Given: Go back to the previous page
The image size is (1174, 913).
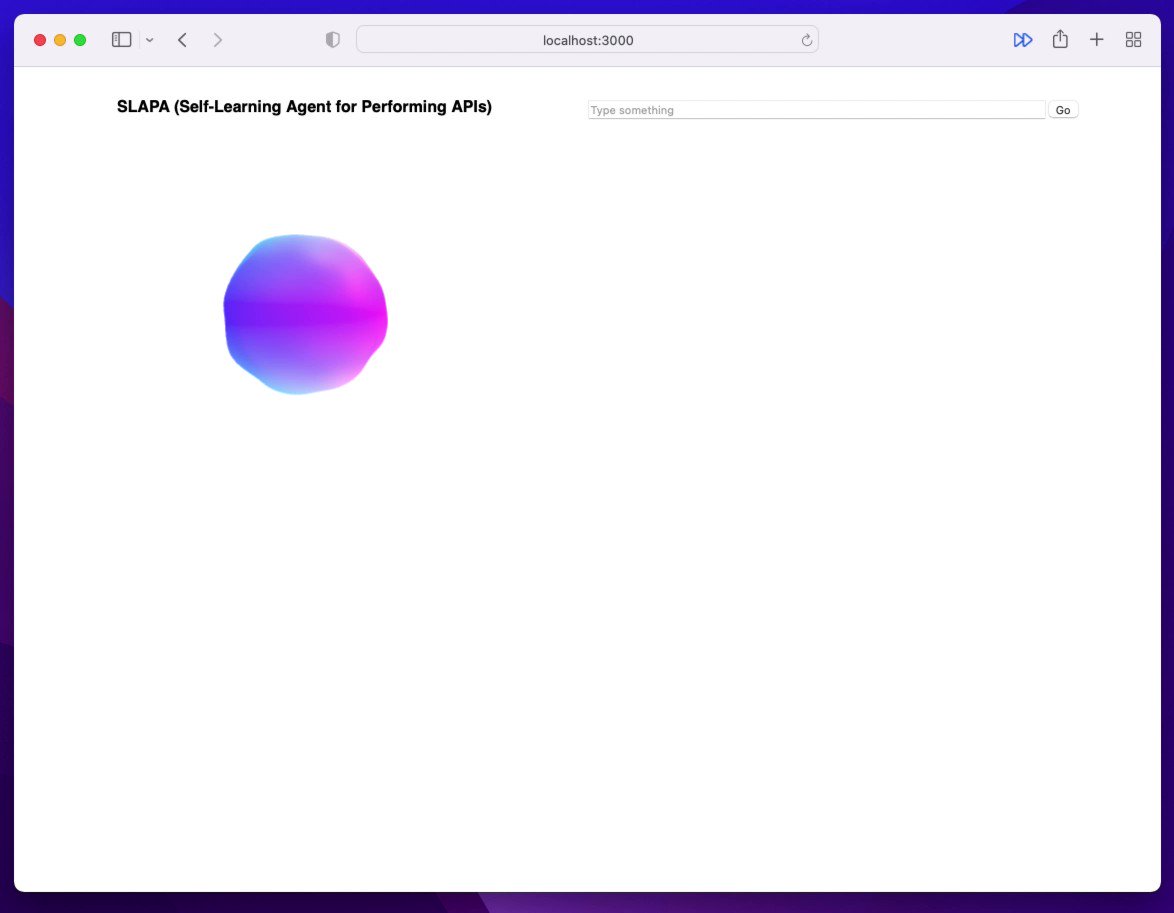Looking at the screenshot, I should point(182,40).
